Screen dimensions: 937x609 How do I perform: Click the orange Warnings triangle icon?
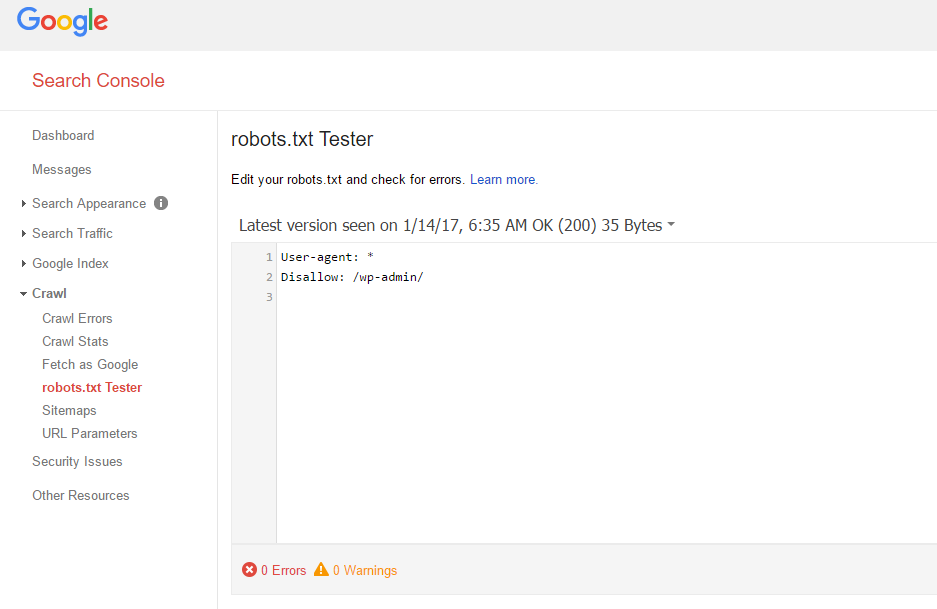tap(321, 569)
